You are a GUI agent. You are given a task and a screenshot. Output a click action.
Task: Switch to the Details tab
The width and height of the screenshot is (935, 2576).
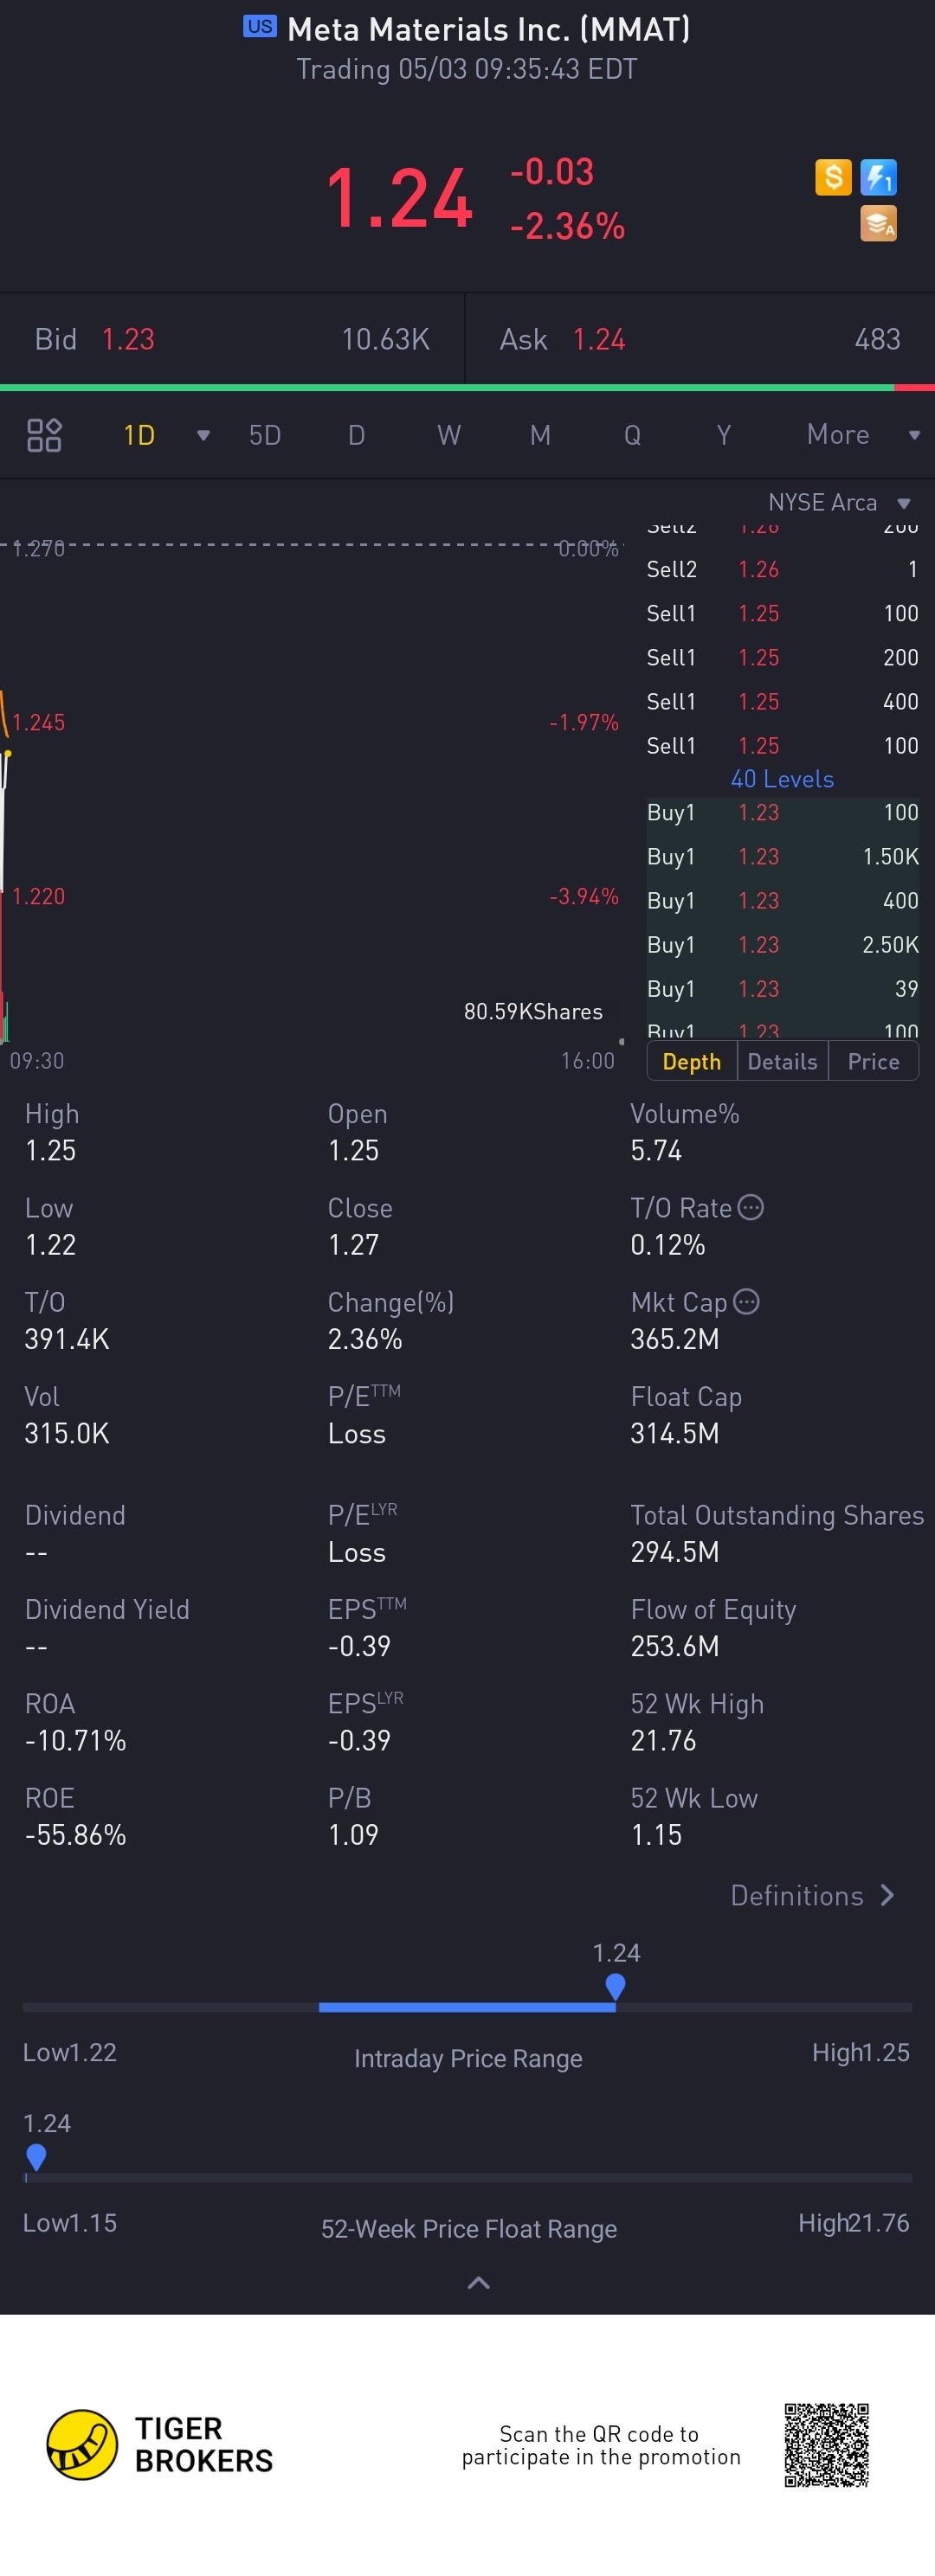[x=782, y=1061]
